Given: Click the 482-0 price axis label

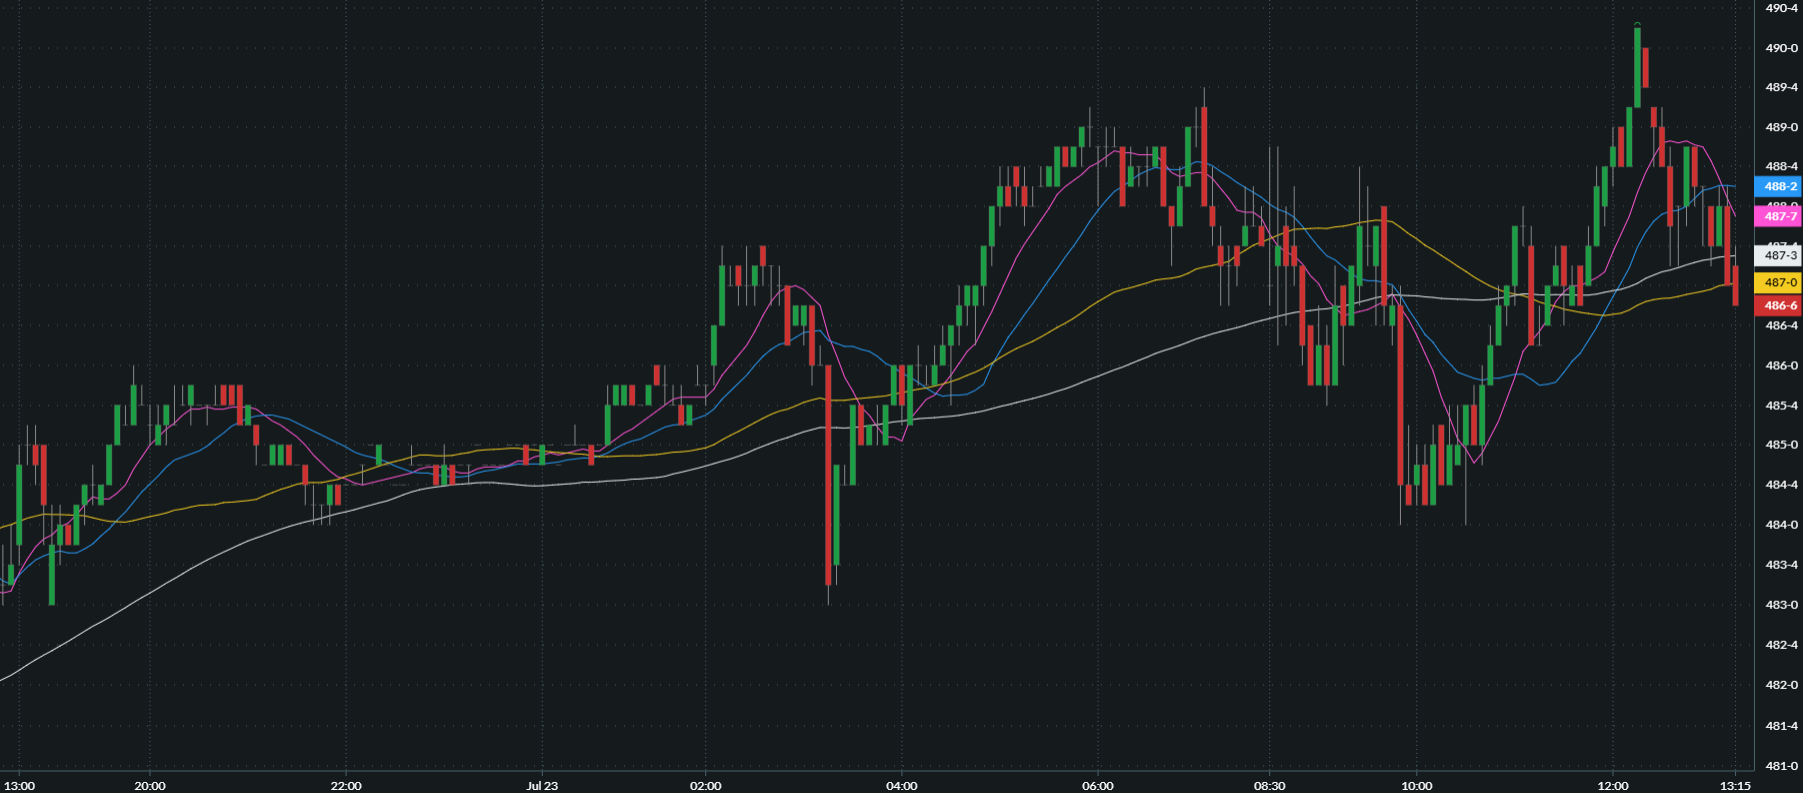Looking at the screenshot, I should [1781, 685].
